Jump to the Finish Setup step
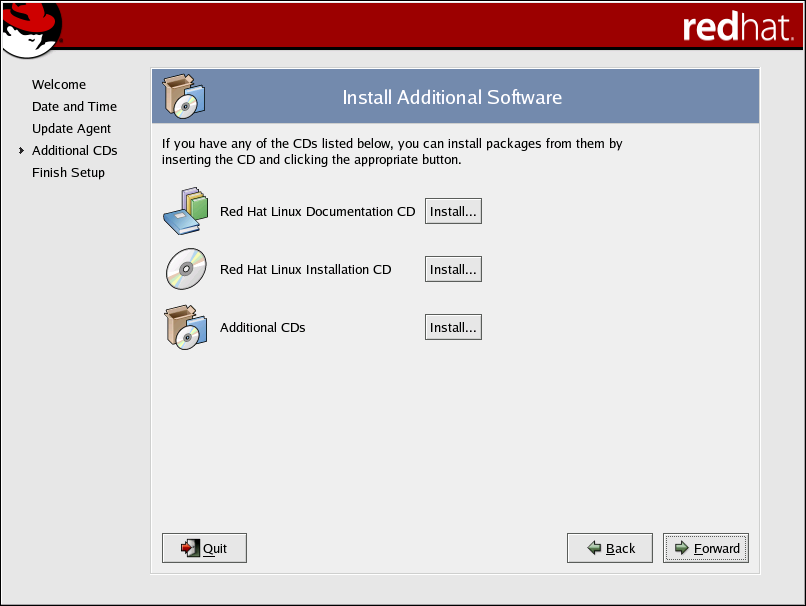The width and height of the screenshot is (806, 606). 68,173
